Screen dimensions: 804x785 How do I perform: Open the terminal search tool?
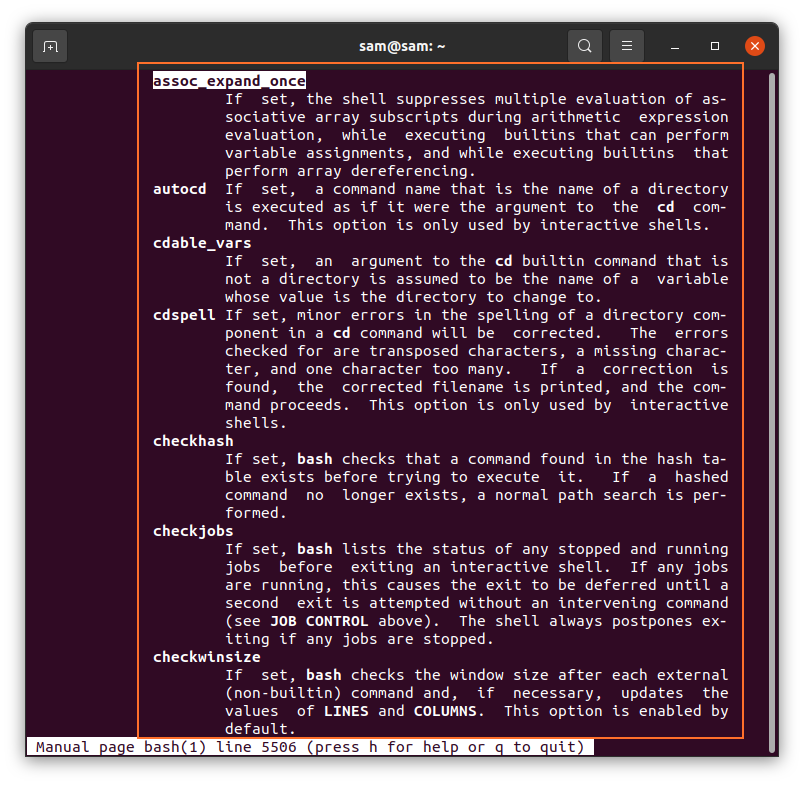pyautogui.click(x=585, y=46)
